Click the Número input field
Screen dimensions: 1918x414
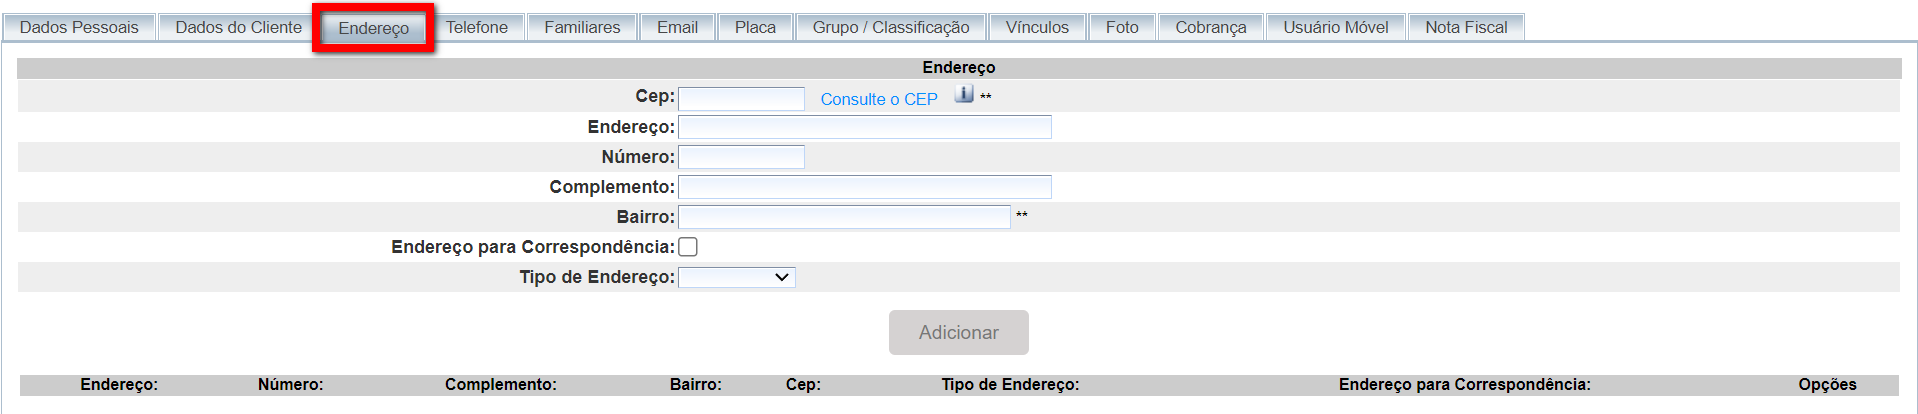click(741, 157)
